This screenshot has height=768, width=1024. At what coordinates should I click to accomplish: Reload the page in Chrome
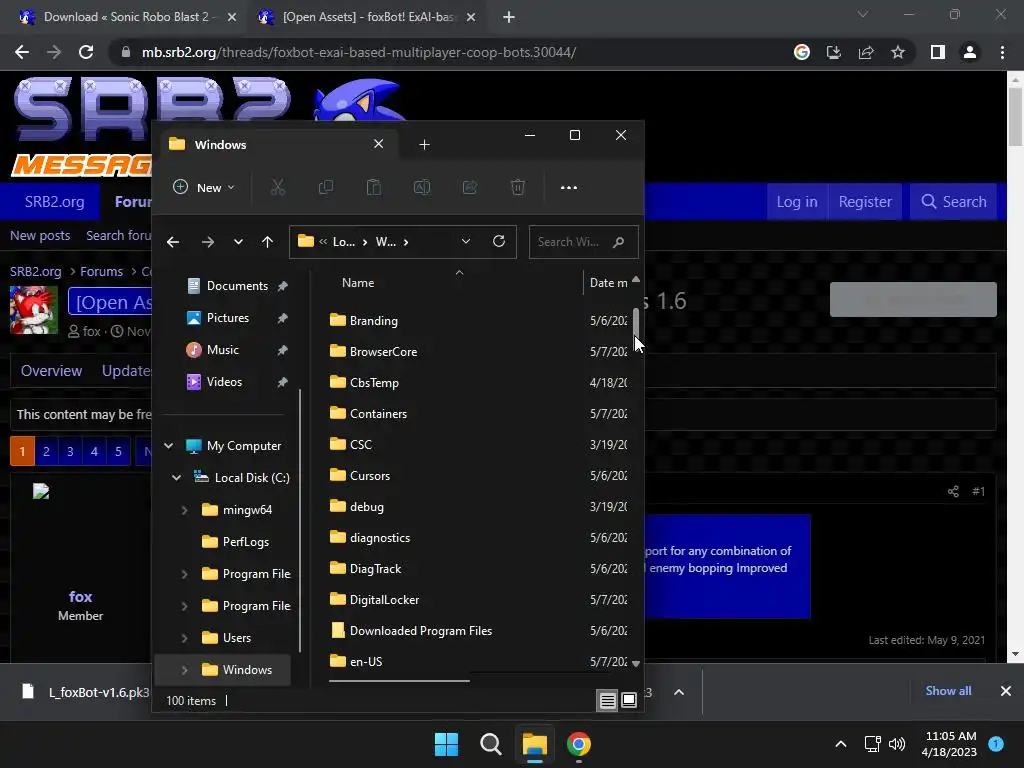pyautogui.click(x=86, y=52)
